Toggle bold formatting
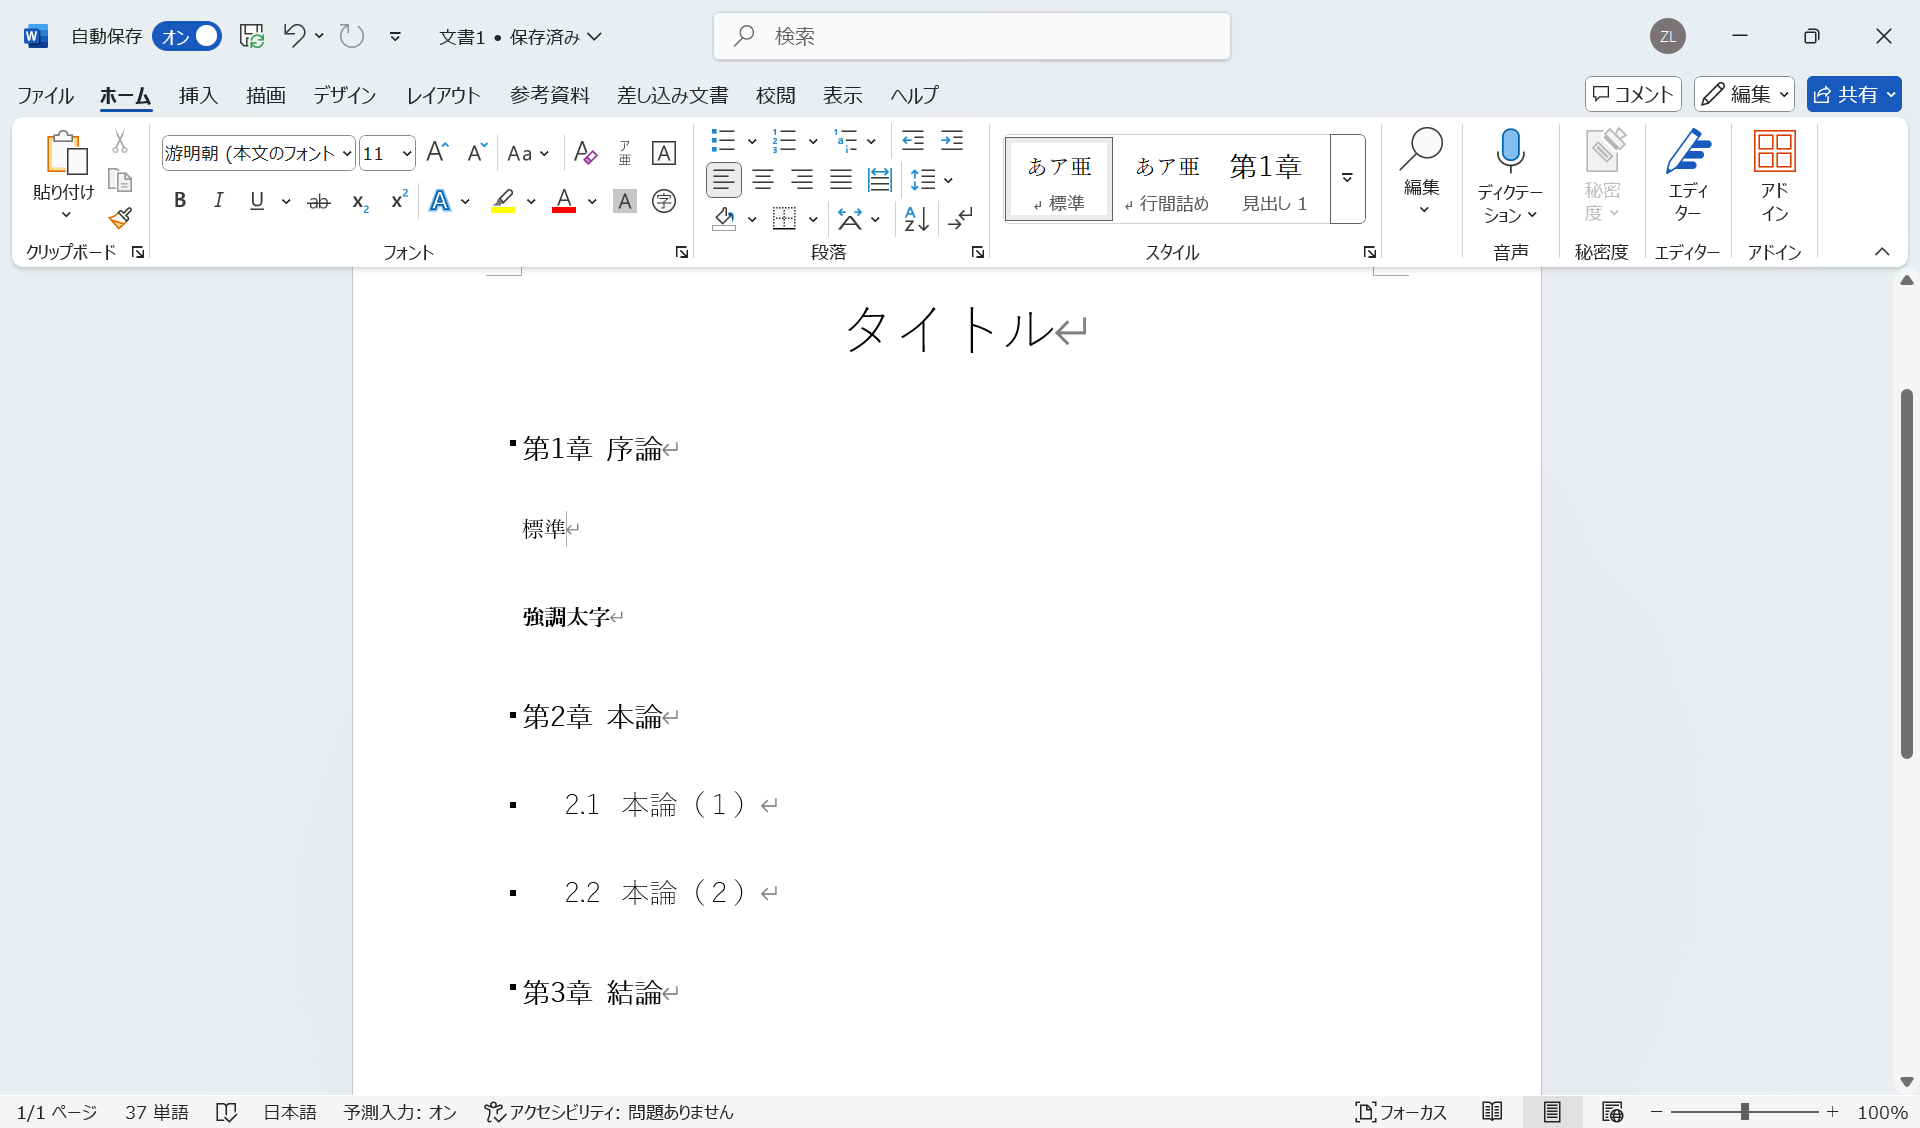Screen dimensions: 1920x1128 [180, 200]
